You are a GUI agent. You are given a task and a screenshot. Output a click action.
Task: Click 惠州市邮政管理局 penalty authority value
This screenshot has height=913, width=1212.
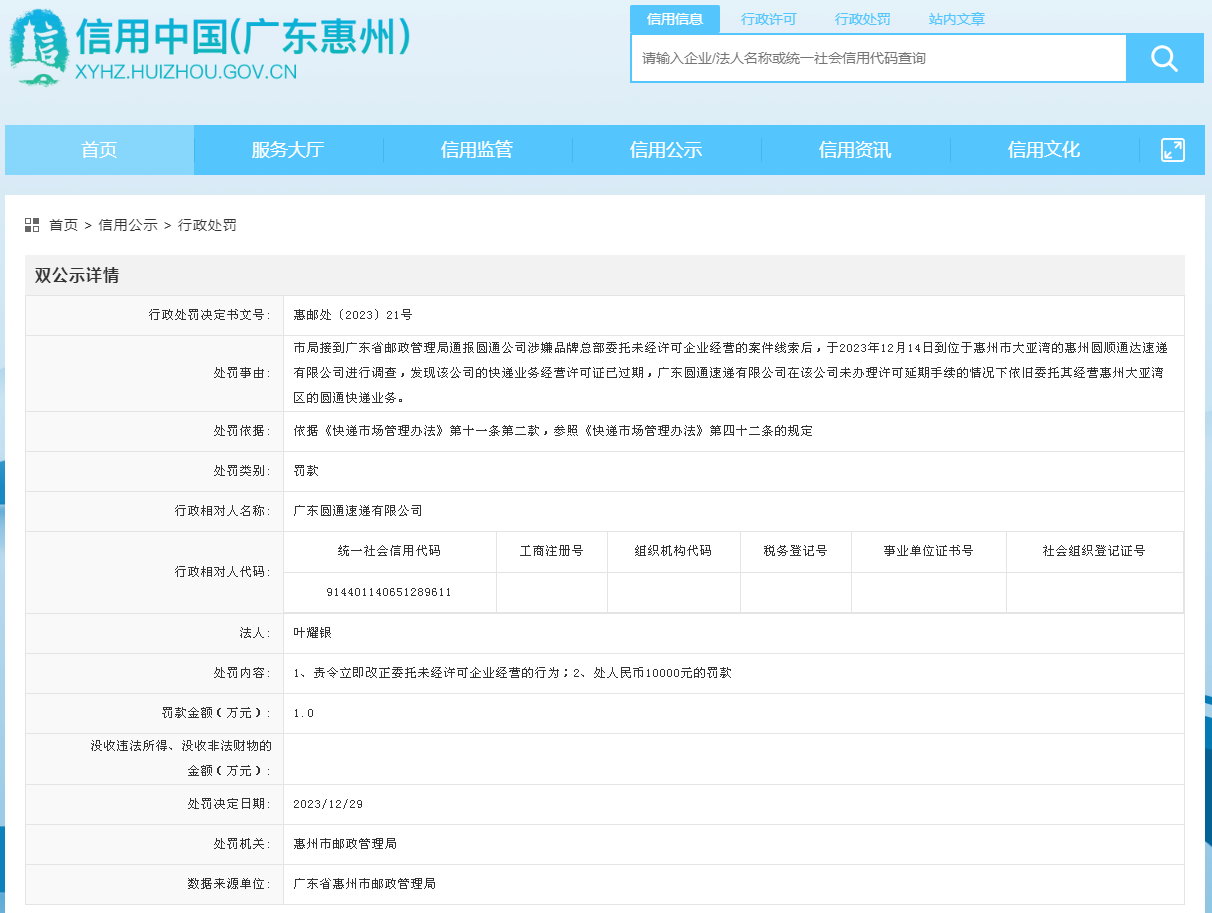345,844
